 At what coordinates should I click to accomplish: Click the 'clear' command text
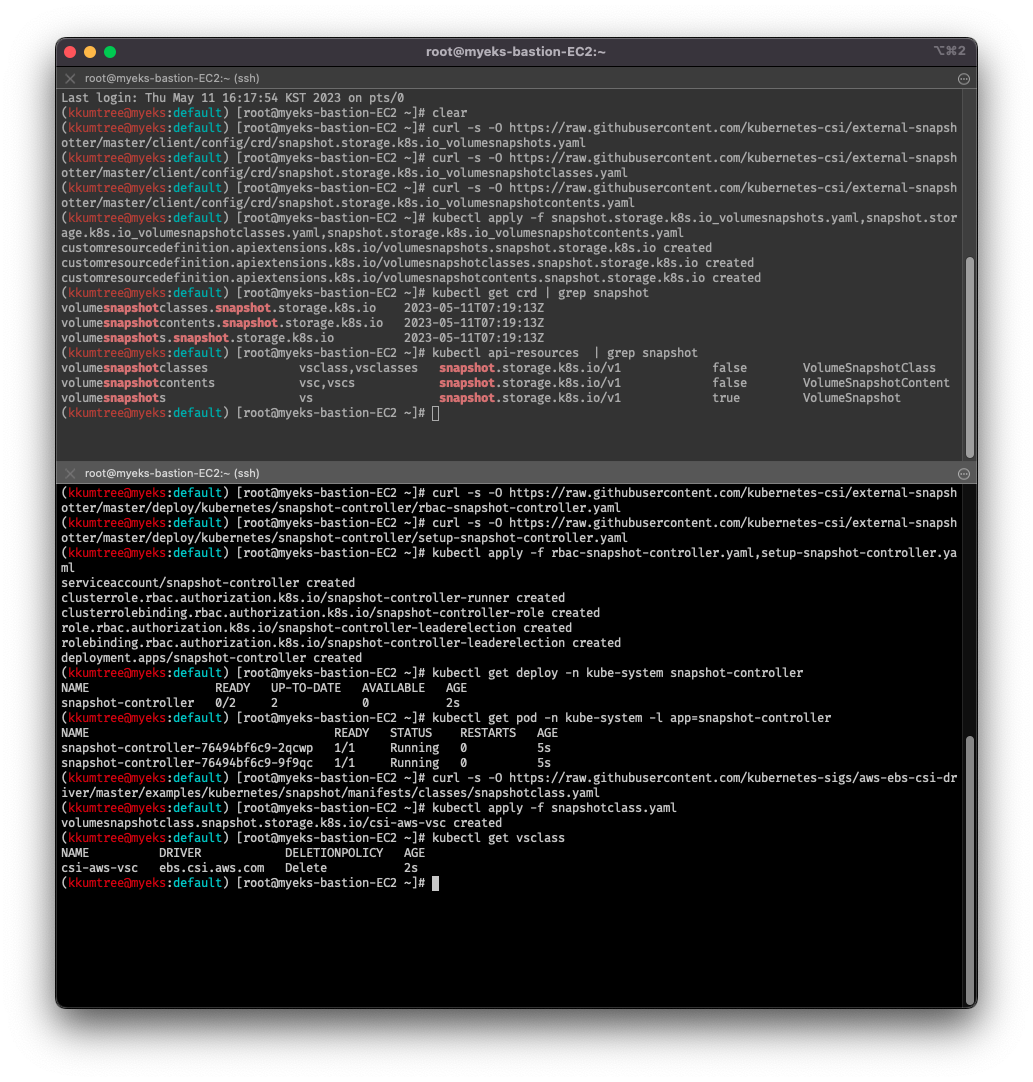tap(449, 112)
